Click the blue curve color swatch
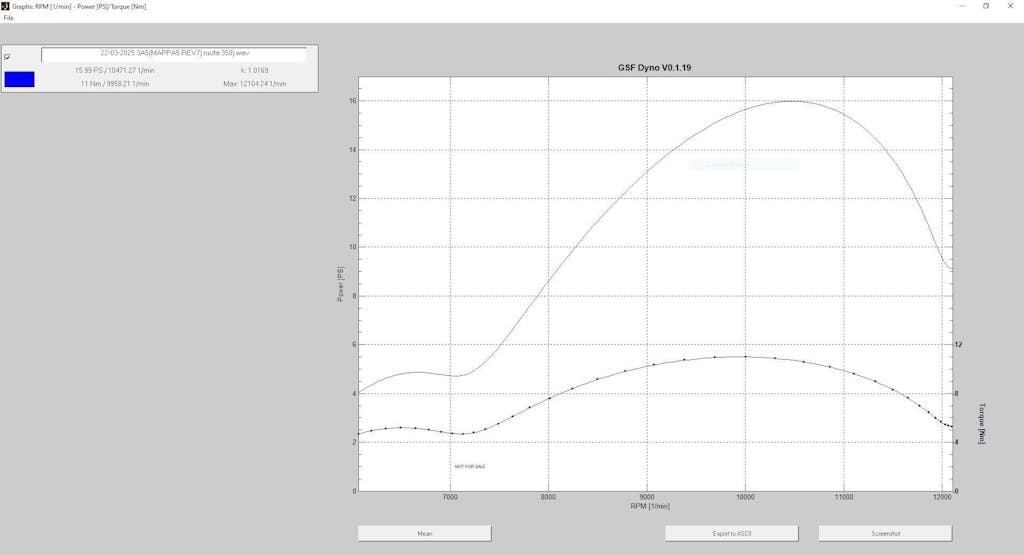This screenshot has width=1024, height=555. pyautogui.click(x=19, y=79)
